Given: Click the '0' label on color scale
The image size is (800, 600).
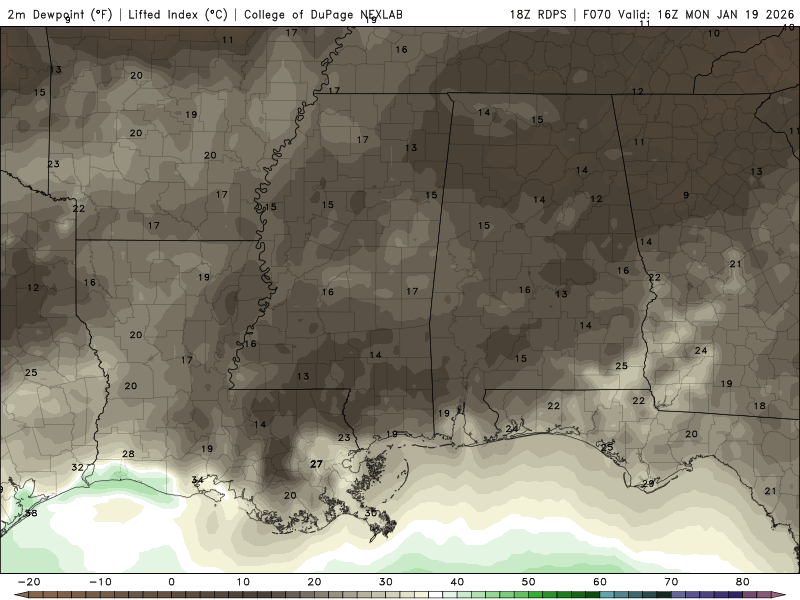Looking at the screenshot, I should coord(171,582).
